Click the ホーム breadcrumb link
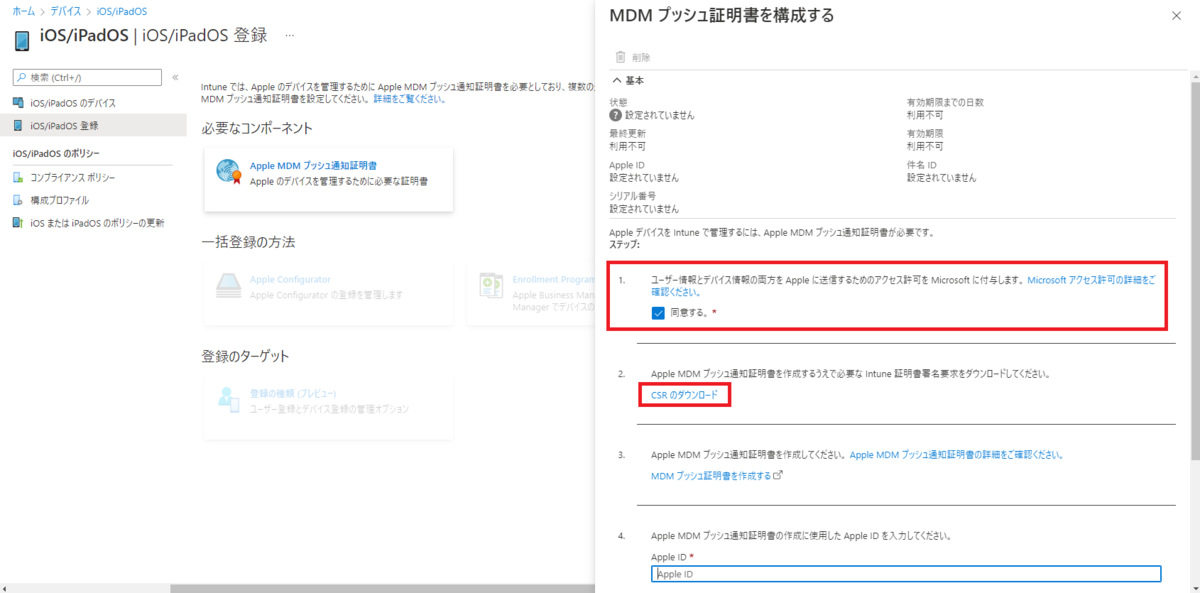This screenshot has width=1200, height=593. click(23, 11)
